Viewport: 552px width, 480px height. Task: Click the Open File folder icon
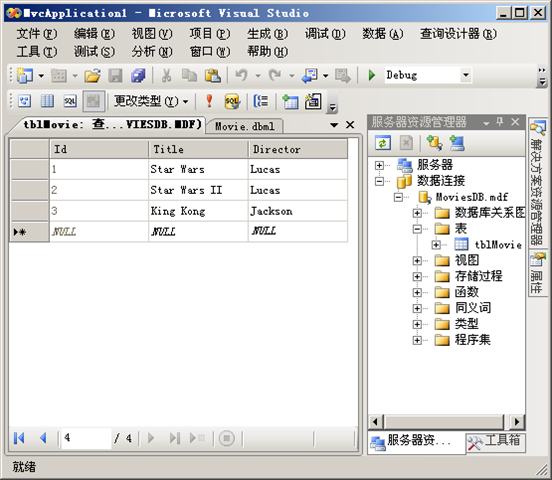(x=93, y=75)
